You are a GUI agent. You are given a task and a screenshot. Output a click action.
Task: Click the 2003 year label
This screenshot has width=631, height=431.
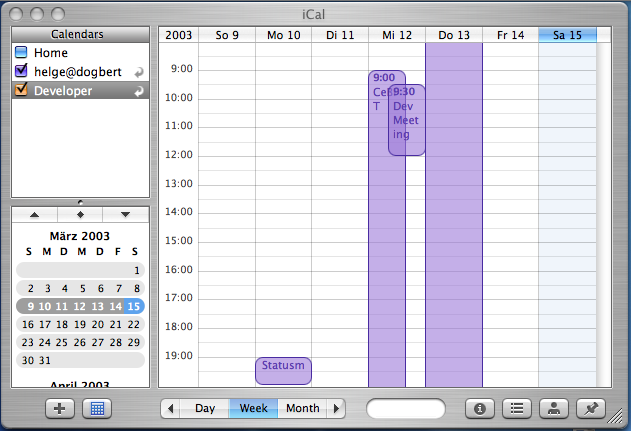click(179, 35)
